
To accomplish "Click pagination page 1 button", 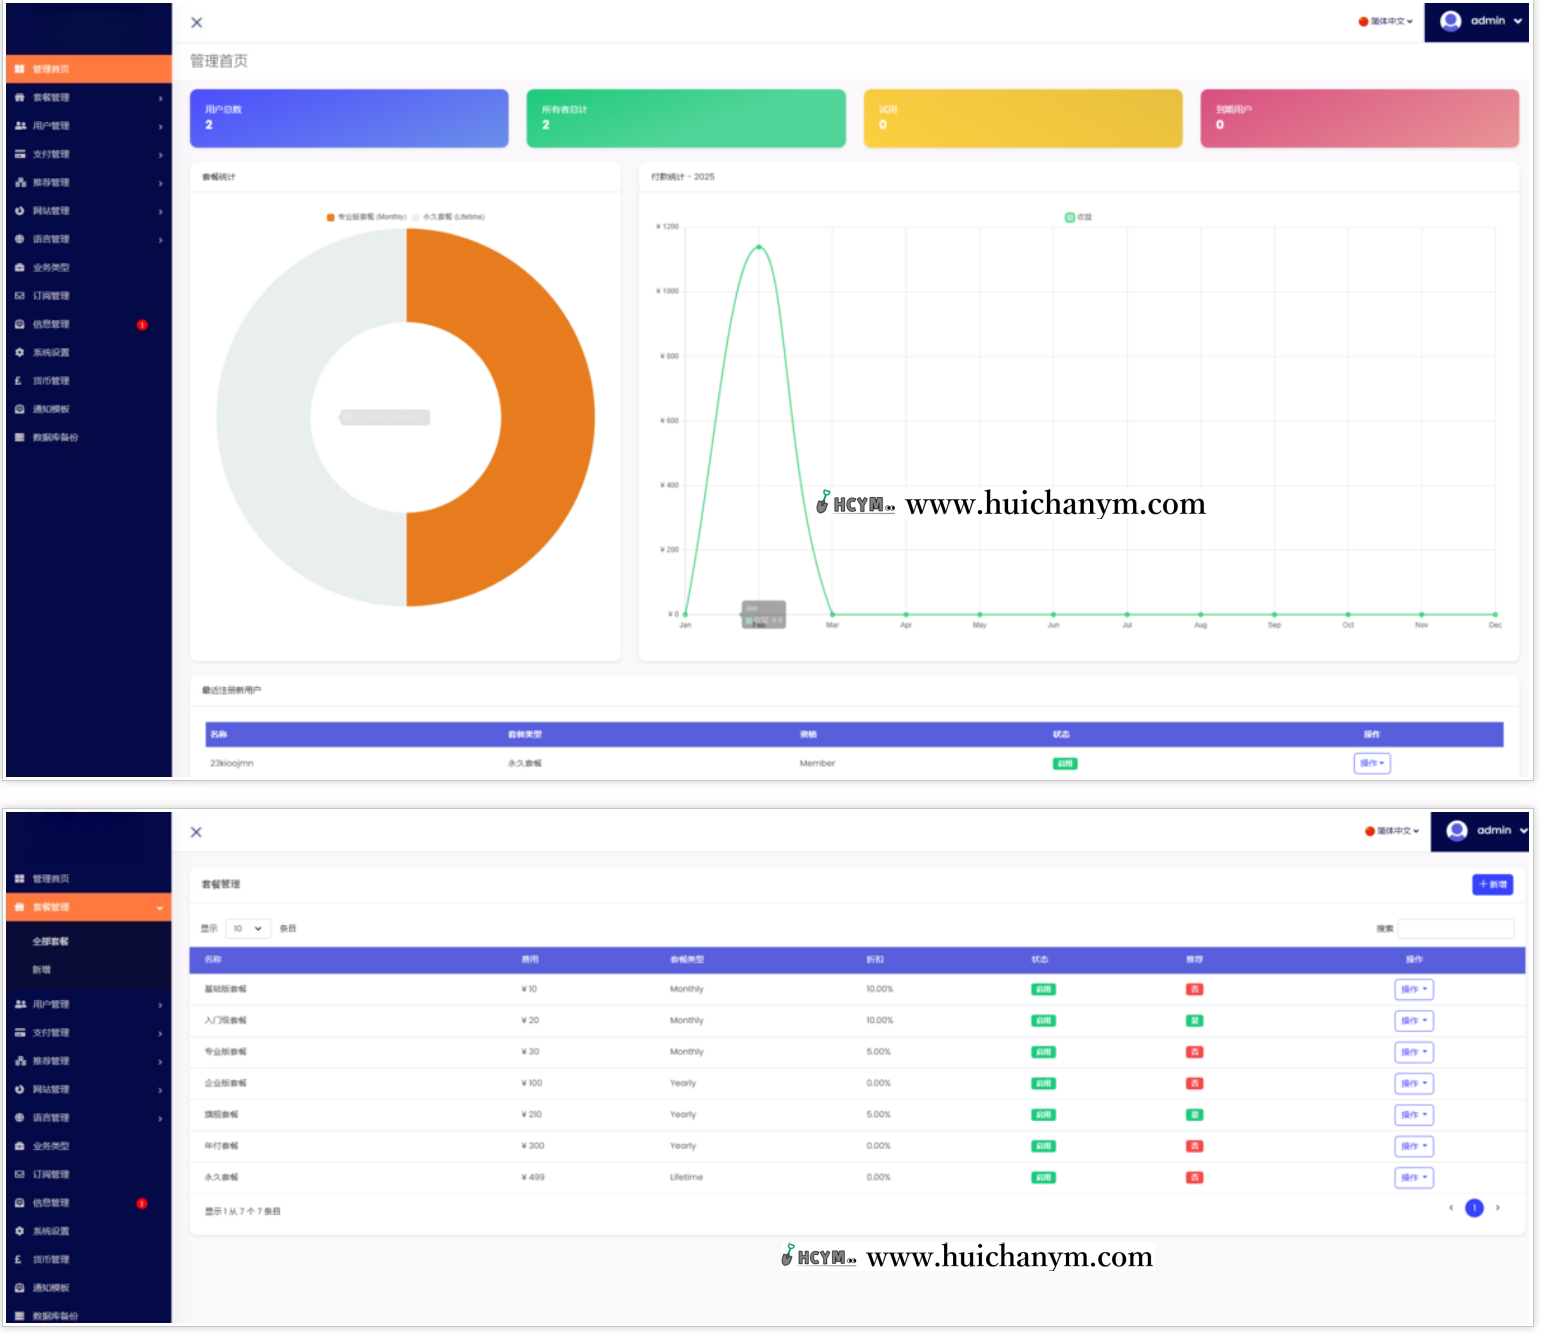I will pos(1473,1208).
